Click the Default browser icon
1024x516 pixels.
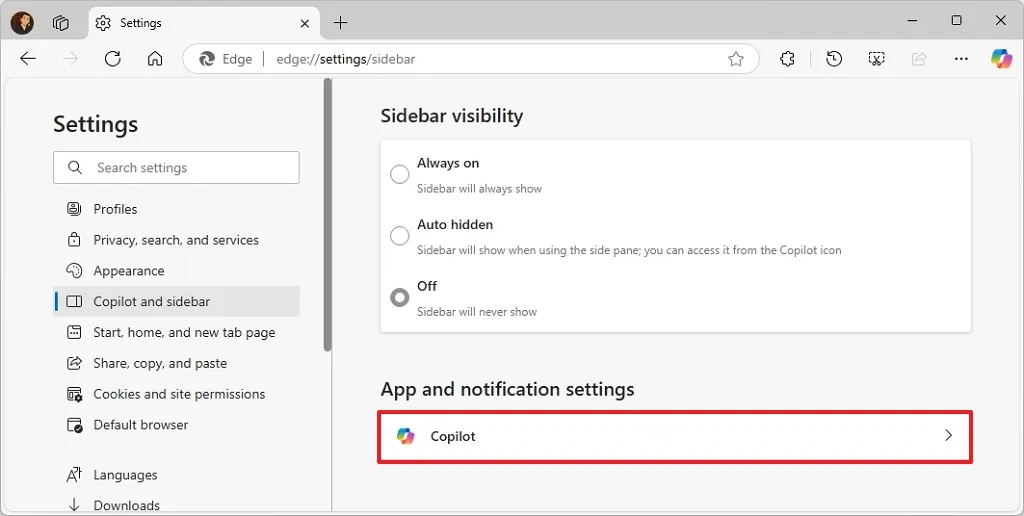[74, 425]
